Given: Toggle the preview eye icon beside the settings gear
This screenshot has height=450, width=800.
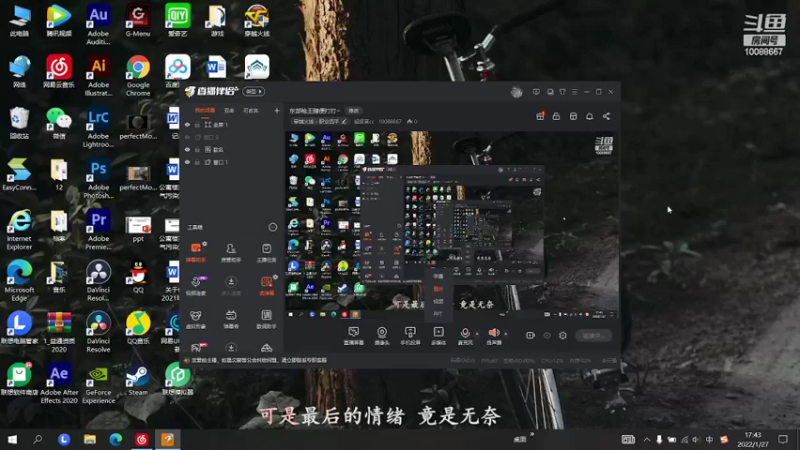Looking at the screenshot, I should (547, 335).
